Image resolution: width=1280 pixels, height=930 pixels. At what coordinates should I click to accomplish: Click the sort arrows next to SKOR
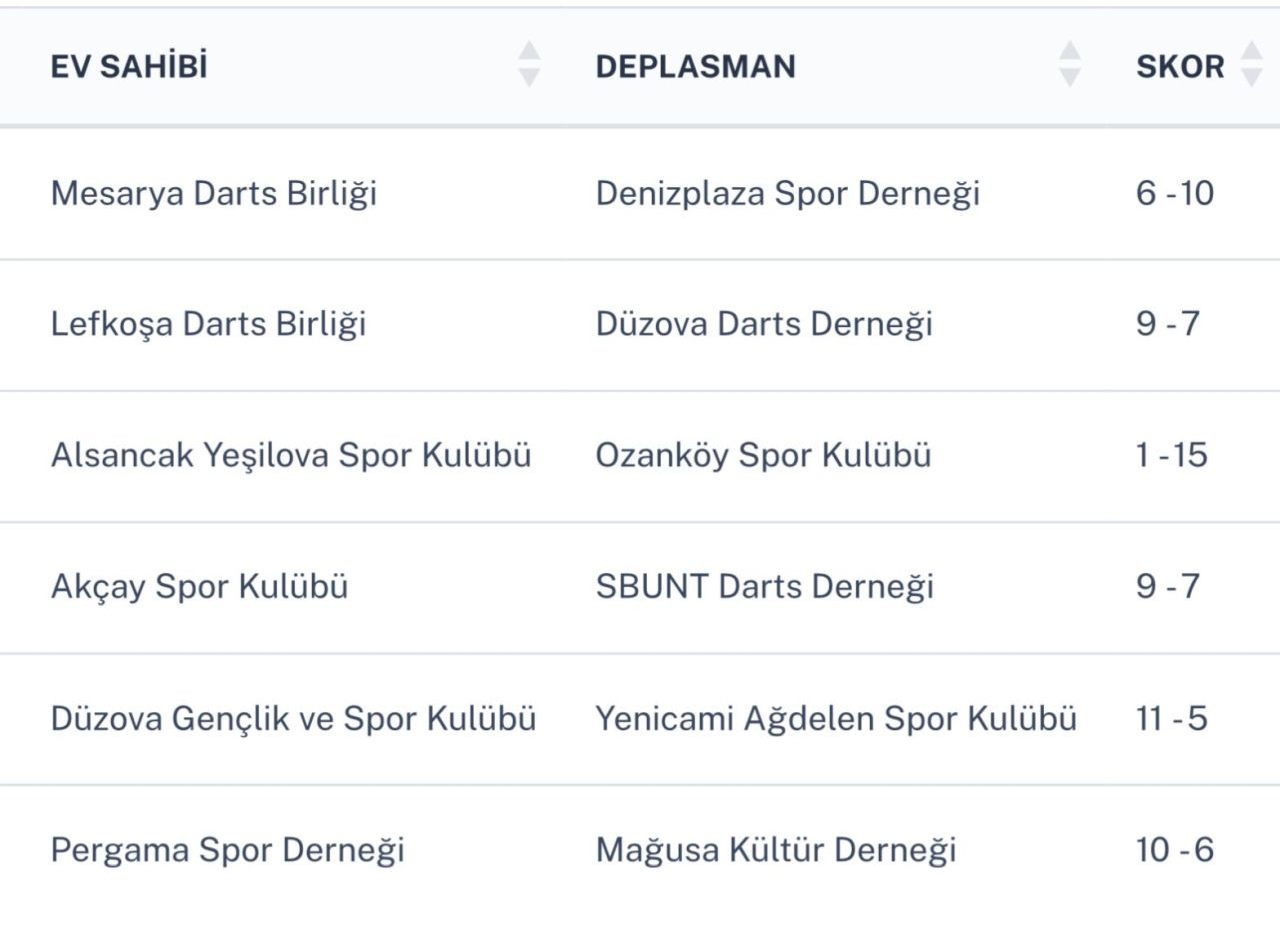1251,64
